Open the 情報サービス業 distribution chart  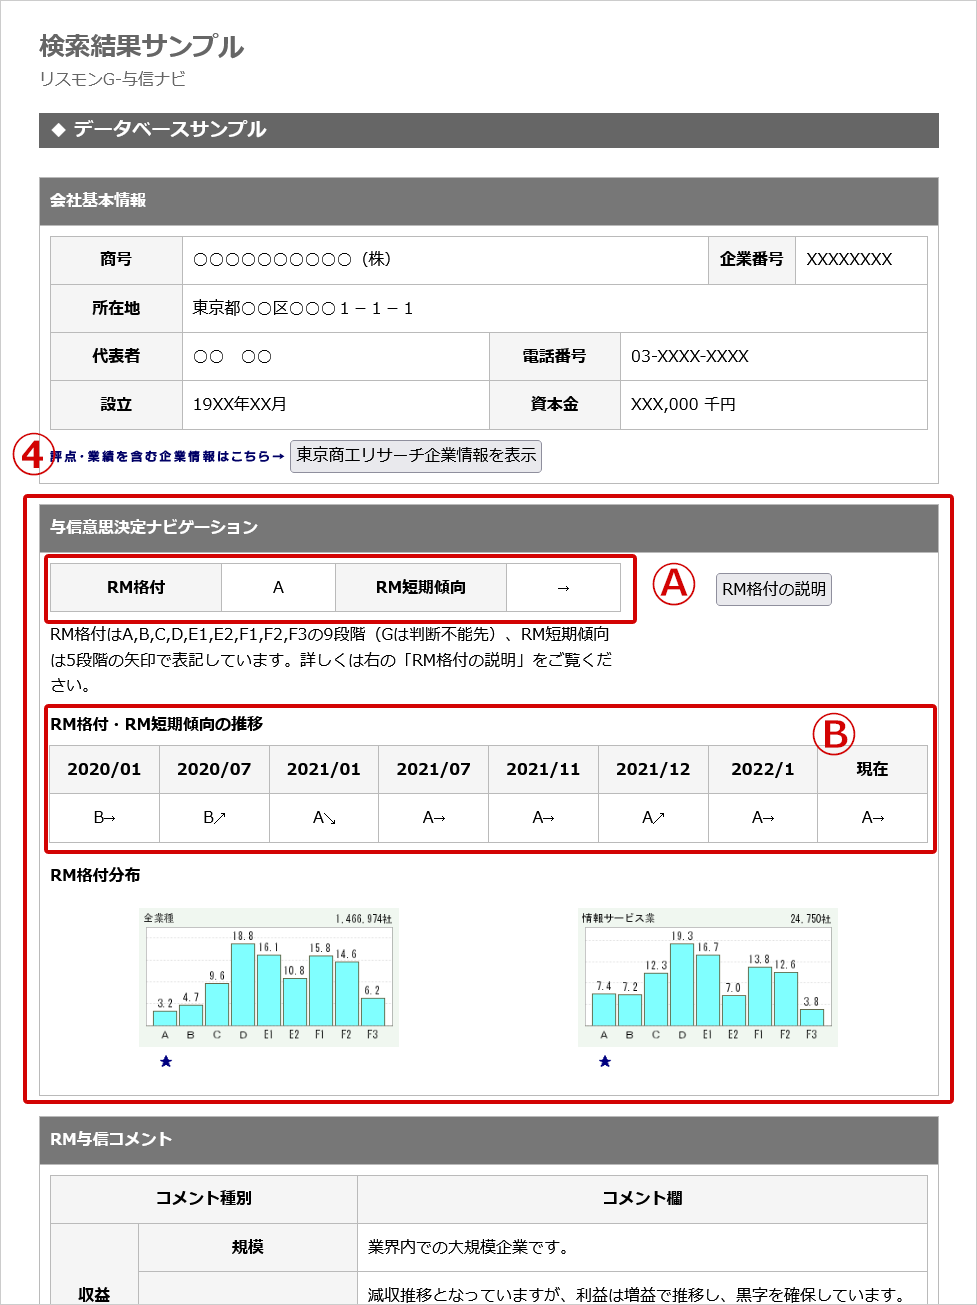[707, 977]
